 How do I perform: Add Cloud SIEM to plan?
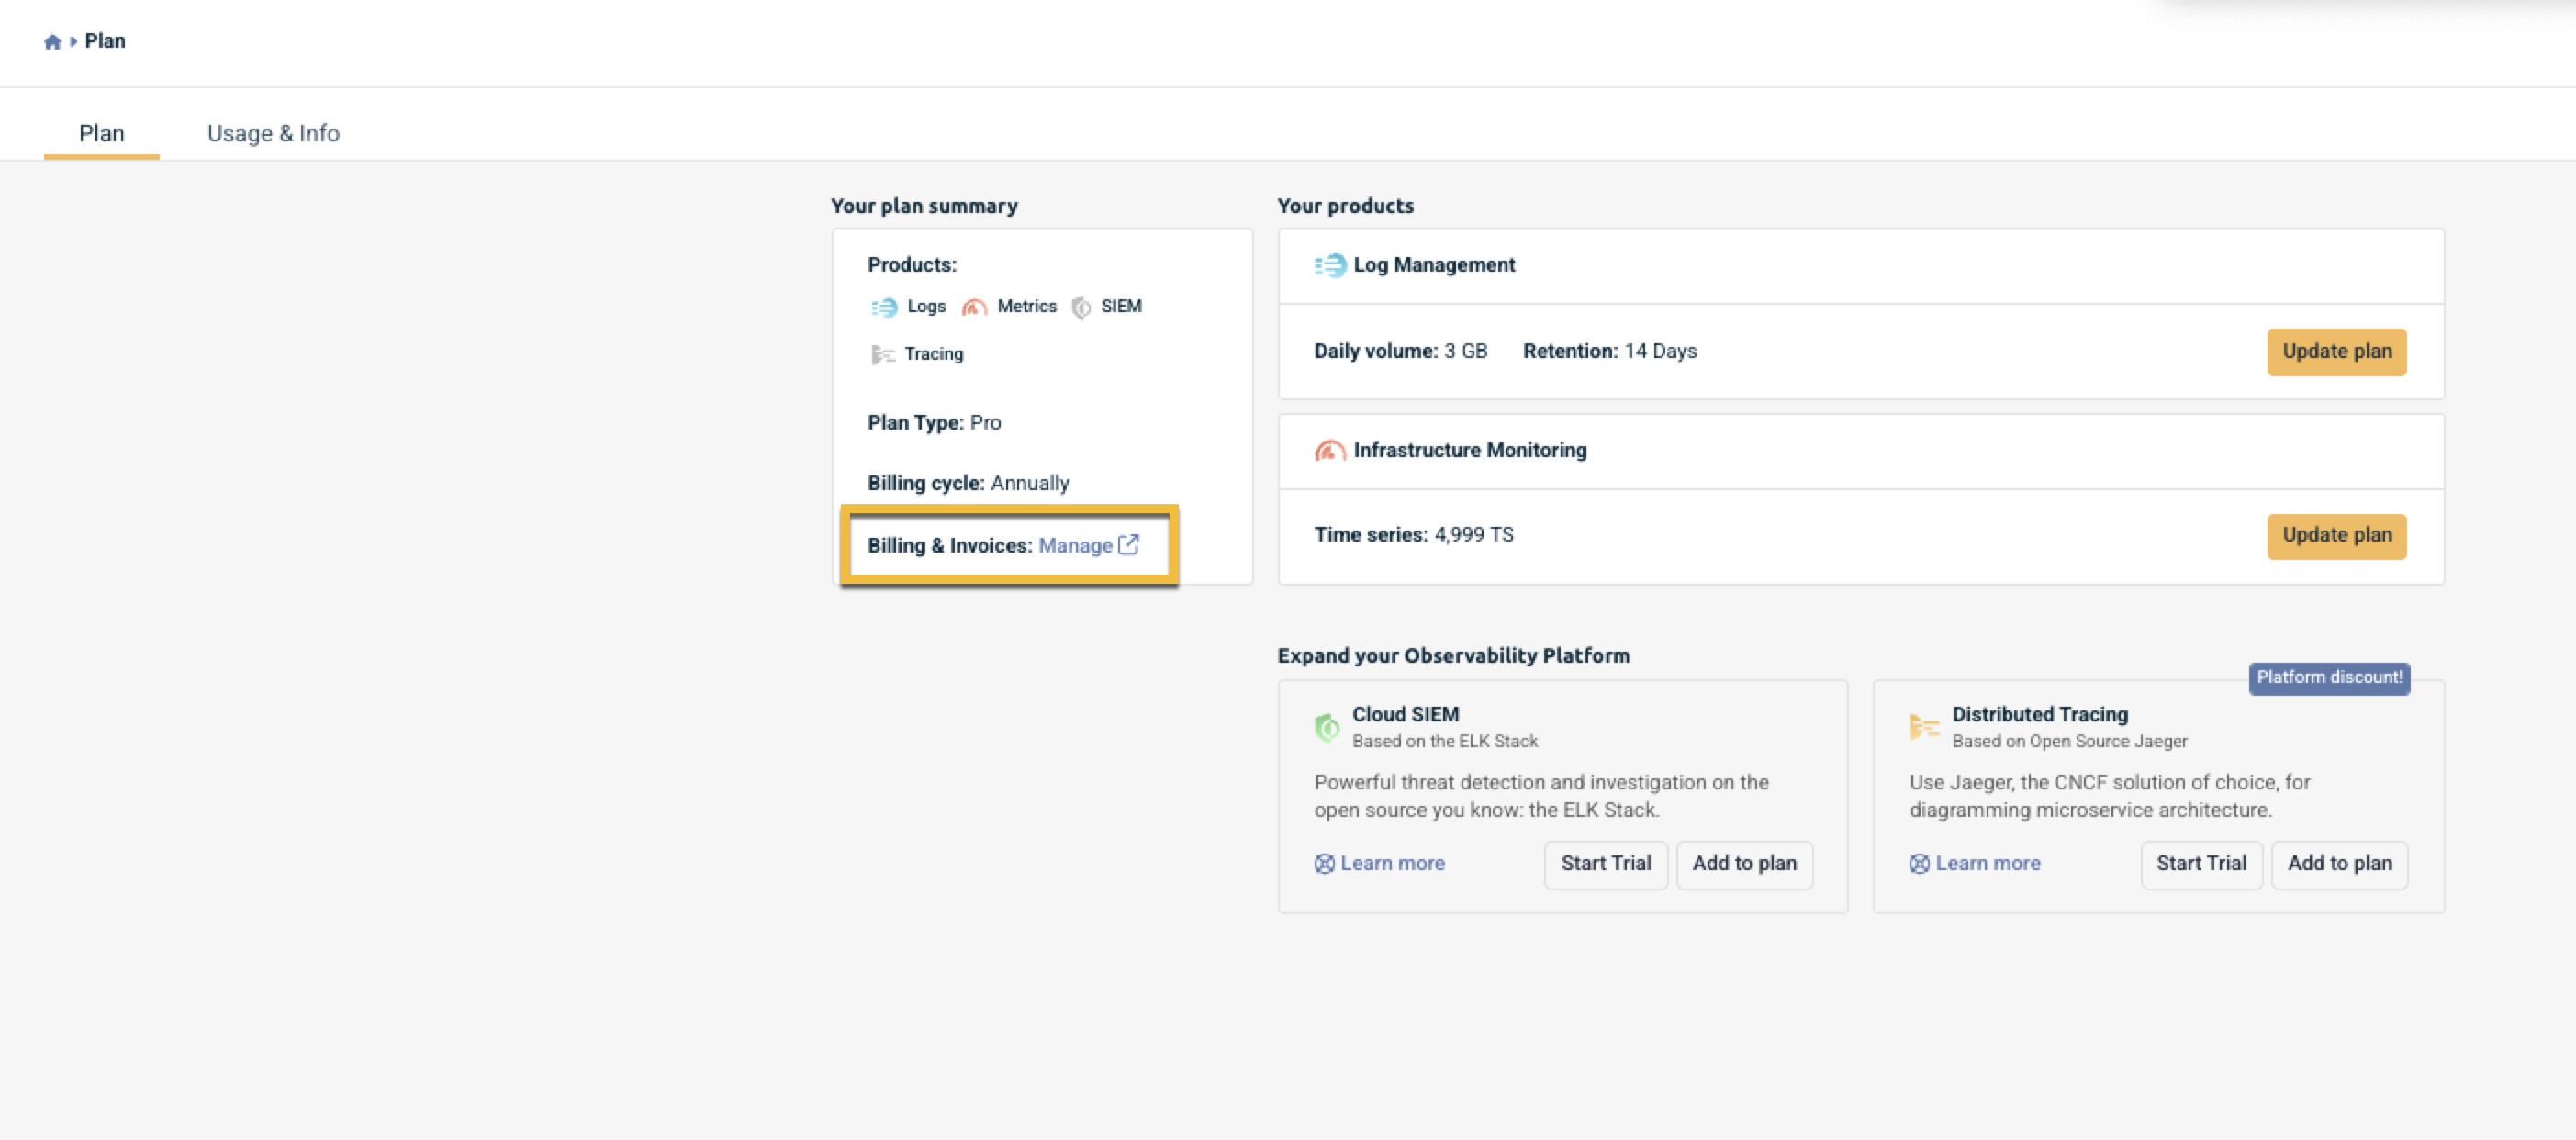pyautogui.click(x=1744, y=863)
